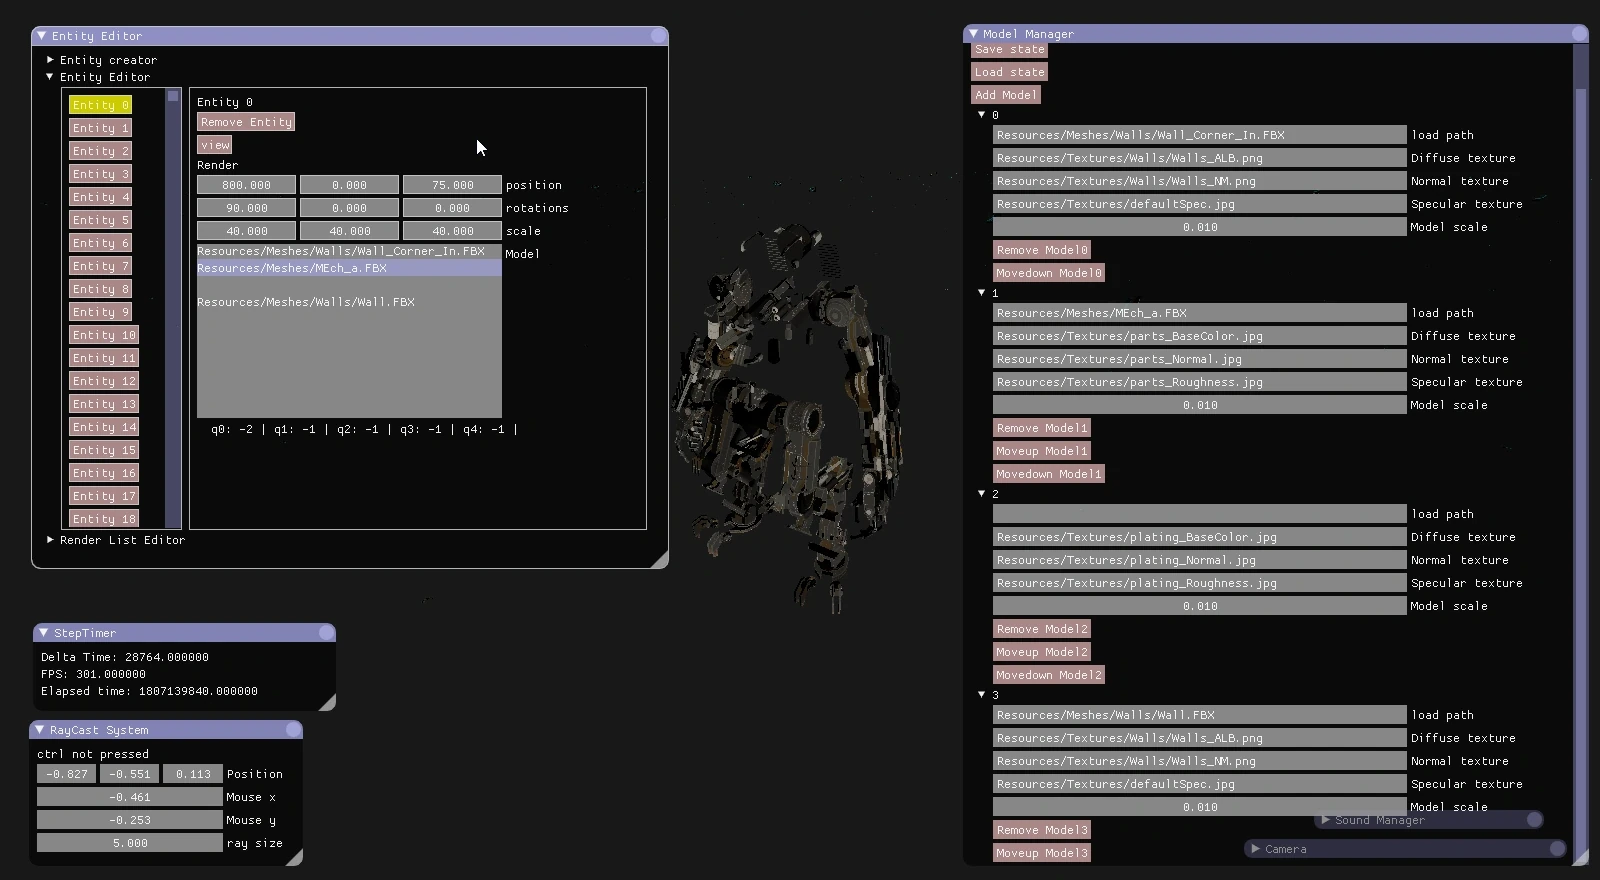
Task: Expand the collapsed Sound Manager window
Action: (x=1326, y=820)
